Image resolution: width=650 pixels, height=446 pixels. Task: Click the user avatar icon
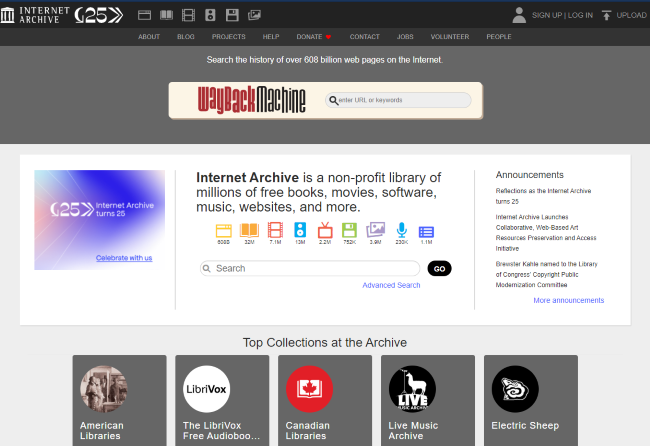[x=519, y=15]
